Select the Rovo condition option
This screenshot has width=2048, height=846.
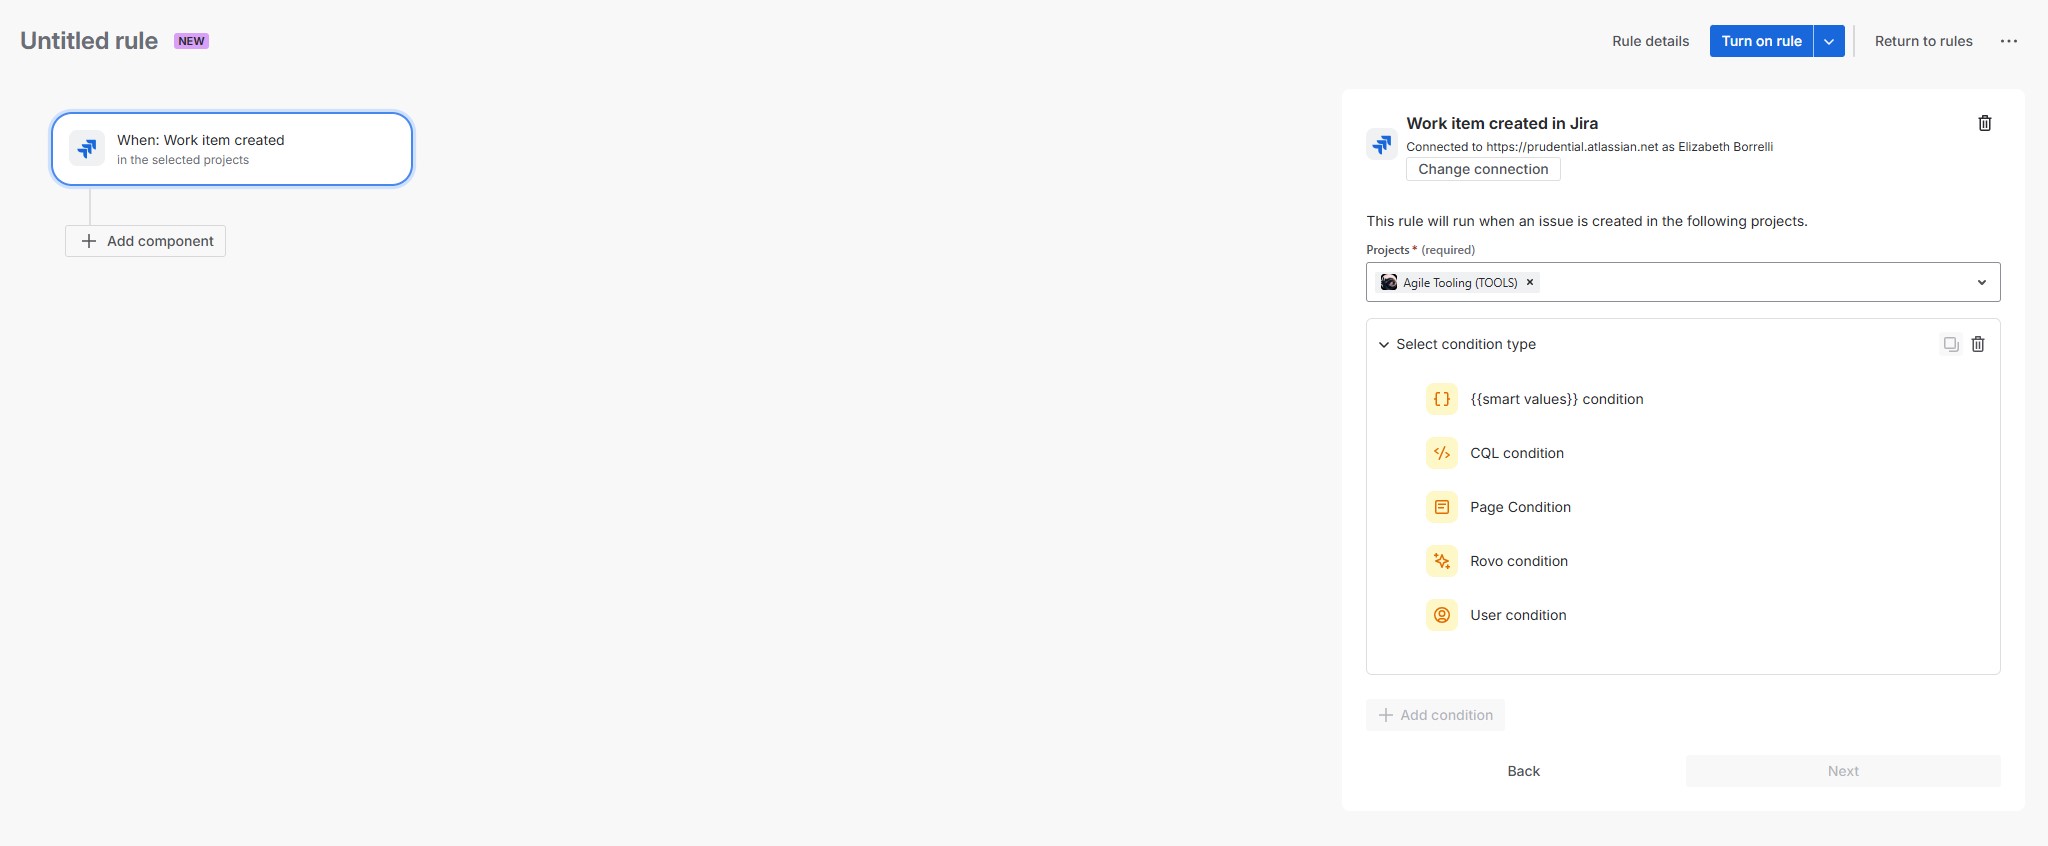pos(1518,561)
